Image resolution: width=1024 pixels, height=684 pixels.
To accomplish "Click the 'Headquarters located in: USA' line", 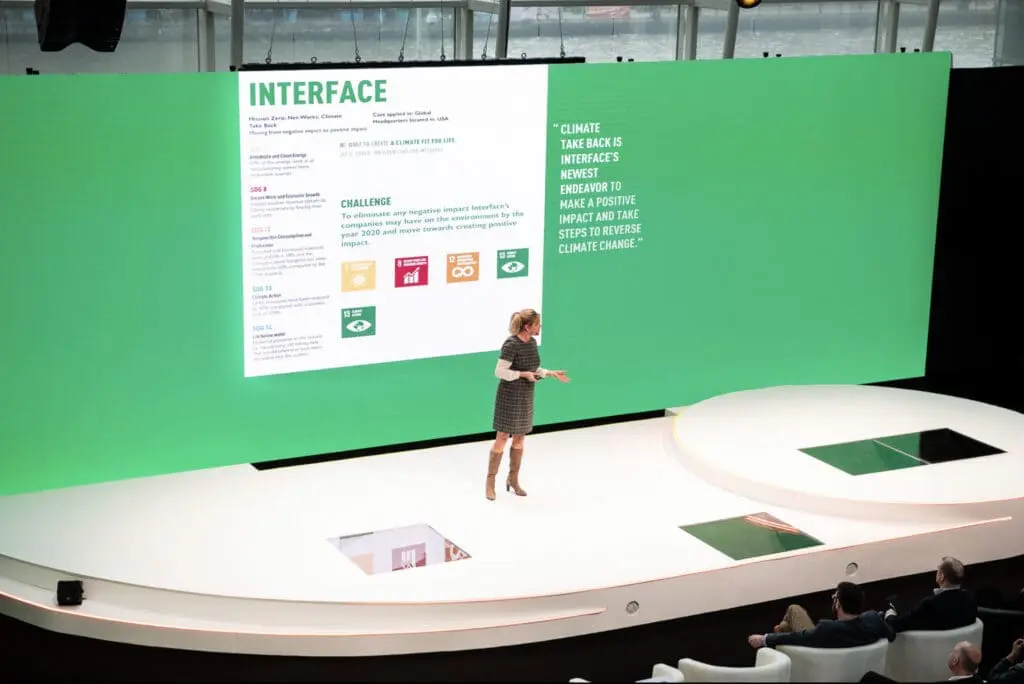I will [410, 120].
